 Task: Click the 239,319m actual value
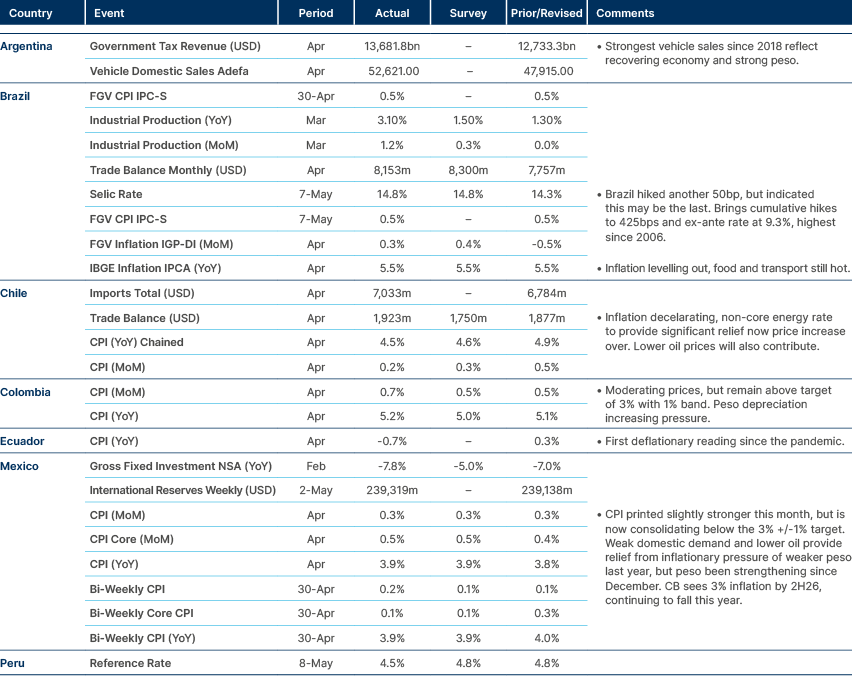(392, 491)
